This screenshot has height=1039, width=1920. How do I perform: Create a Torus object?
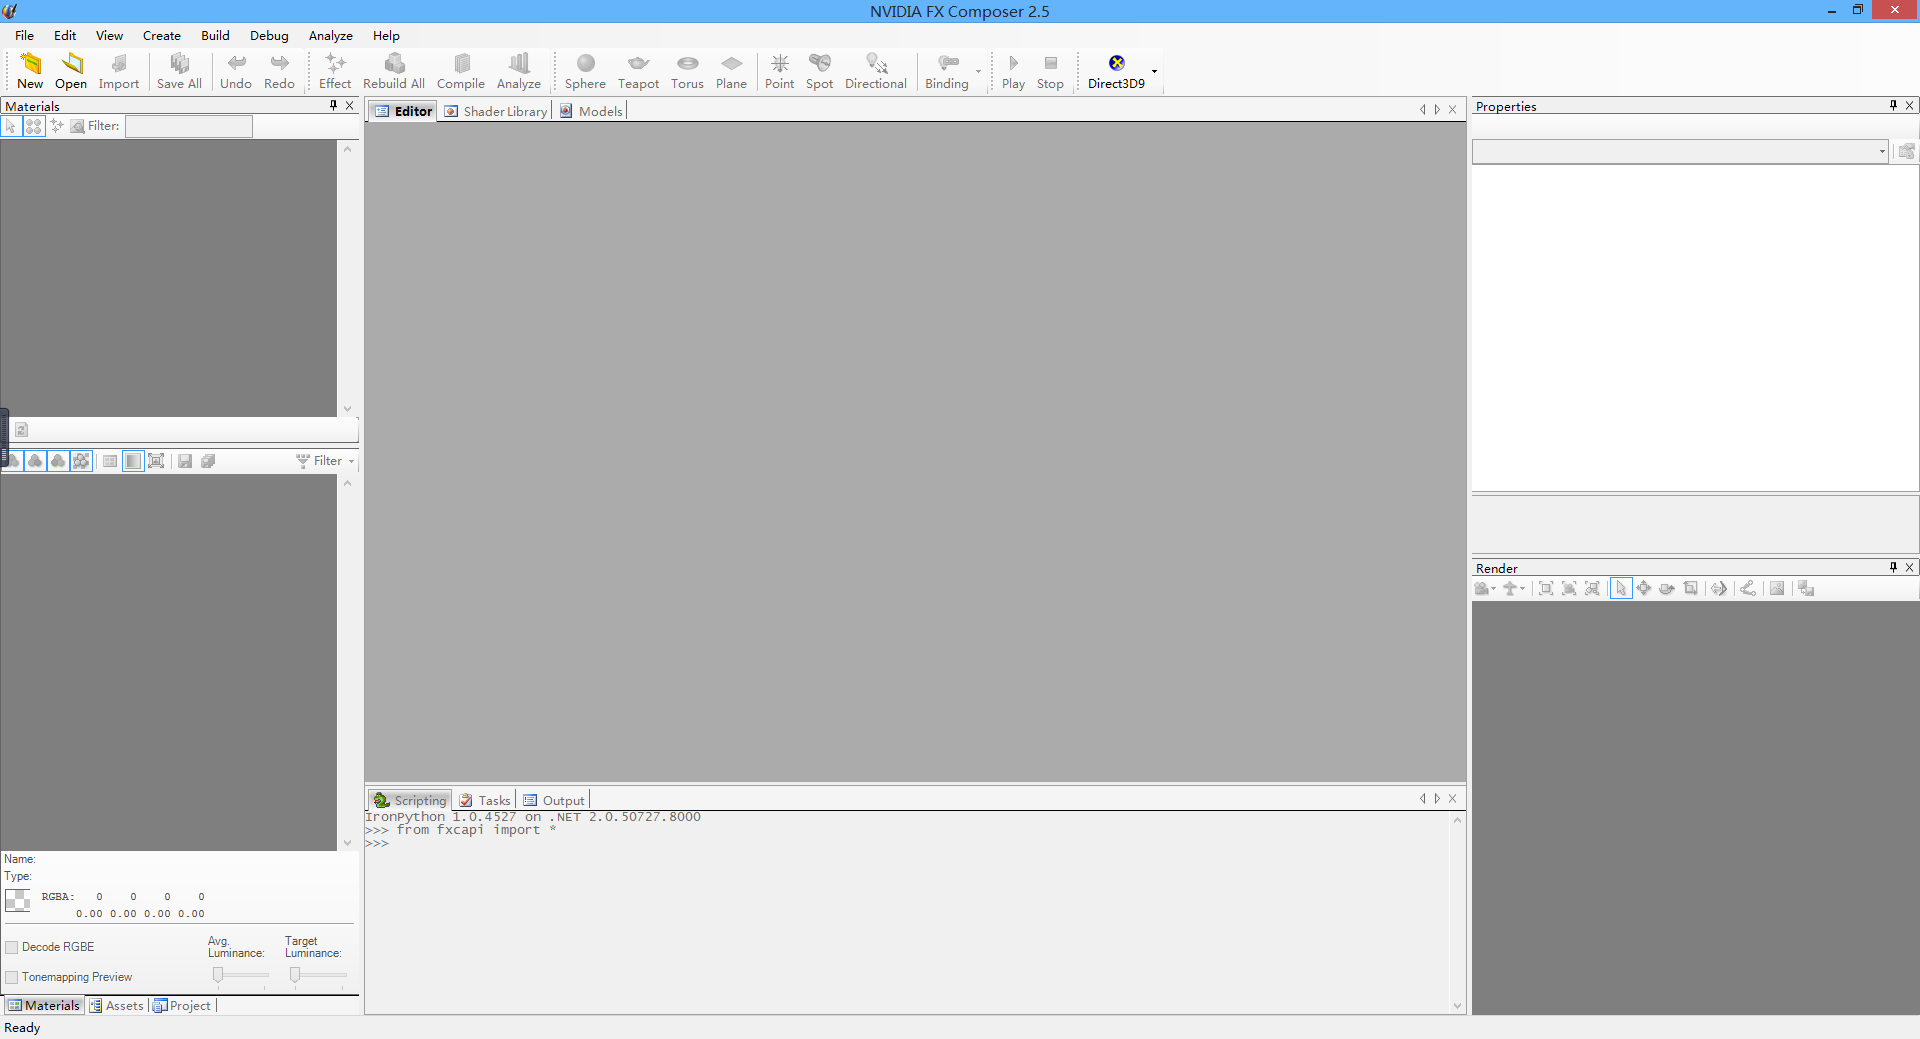(x=687, y=70)
